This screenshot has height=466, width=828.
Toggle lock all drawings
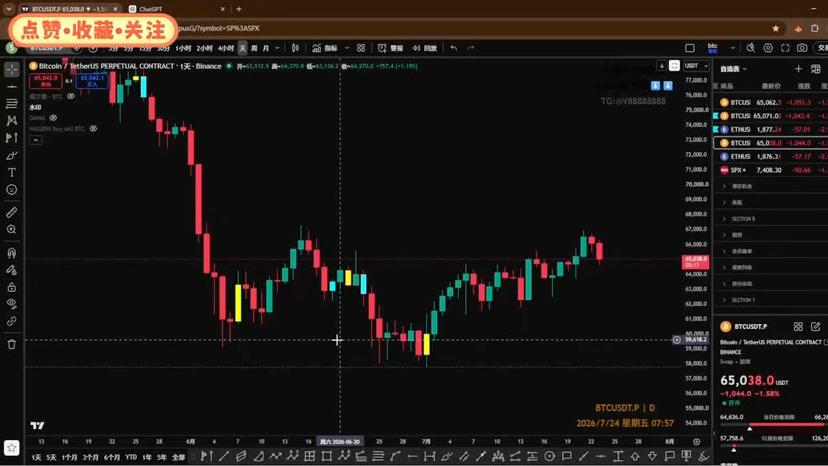(x=12, y=287)
